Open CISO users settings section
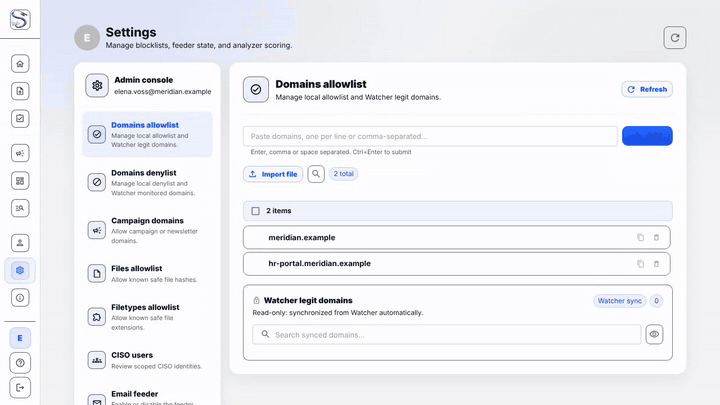This screenshot has width=720, height=405. pyautogui.click(x=147, y=360)
